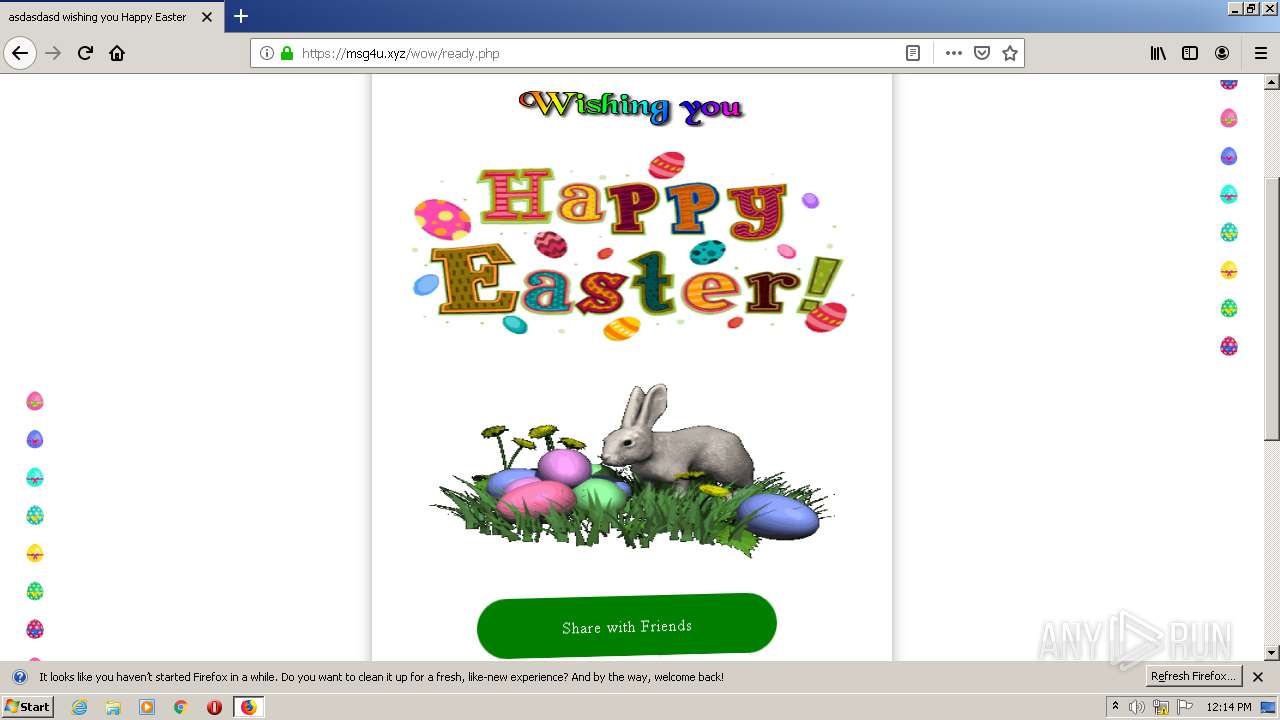1280x720 pixels.
Task: Open media player from taskbar
Action: click(147, 707)
